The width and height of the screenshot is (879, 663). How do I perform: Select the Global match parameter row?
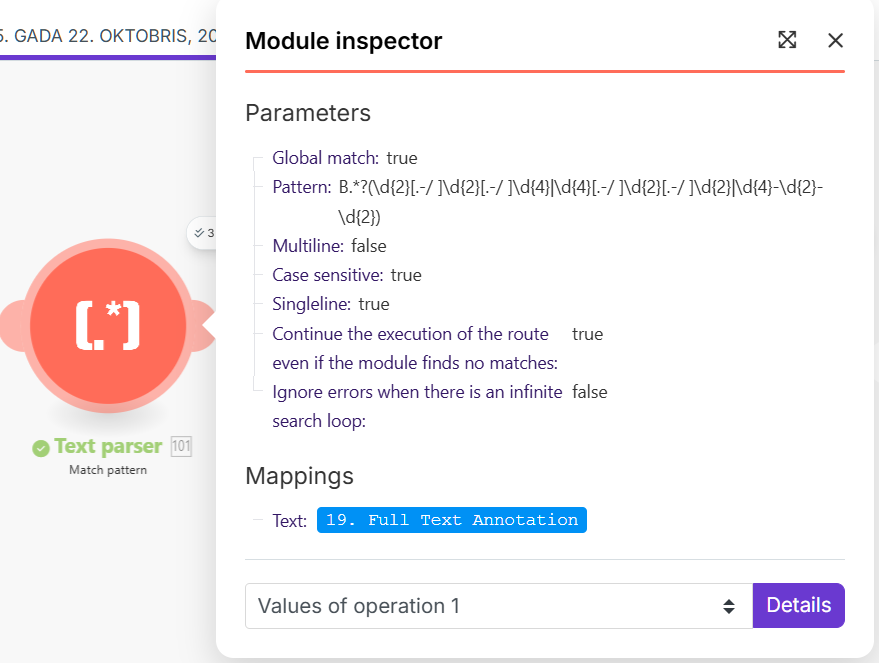[x=344, y=158]
